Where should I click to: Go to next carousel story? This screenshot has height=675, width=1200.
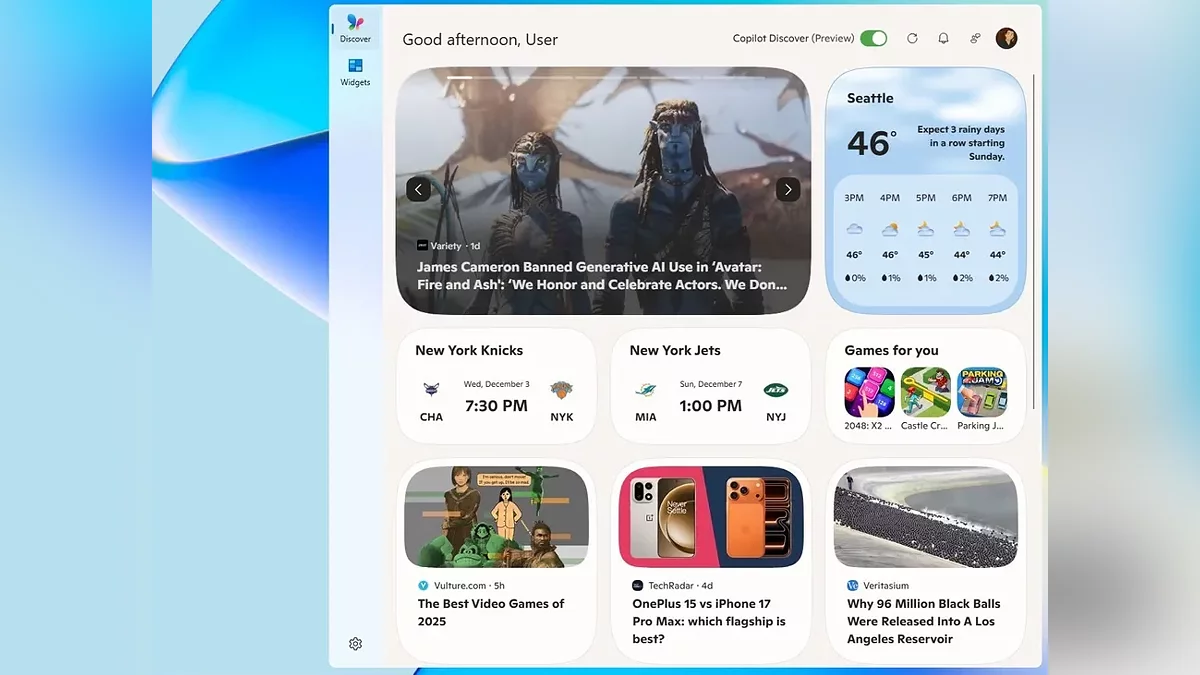pos(788,189)
